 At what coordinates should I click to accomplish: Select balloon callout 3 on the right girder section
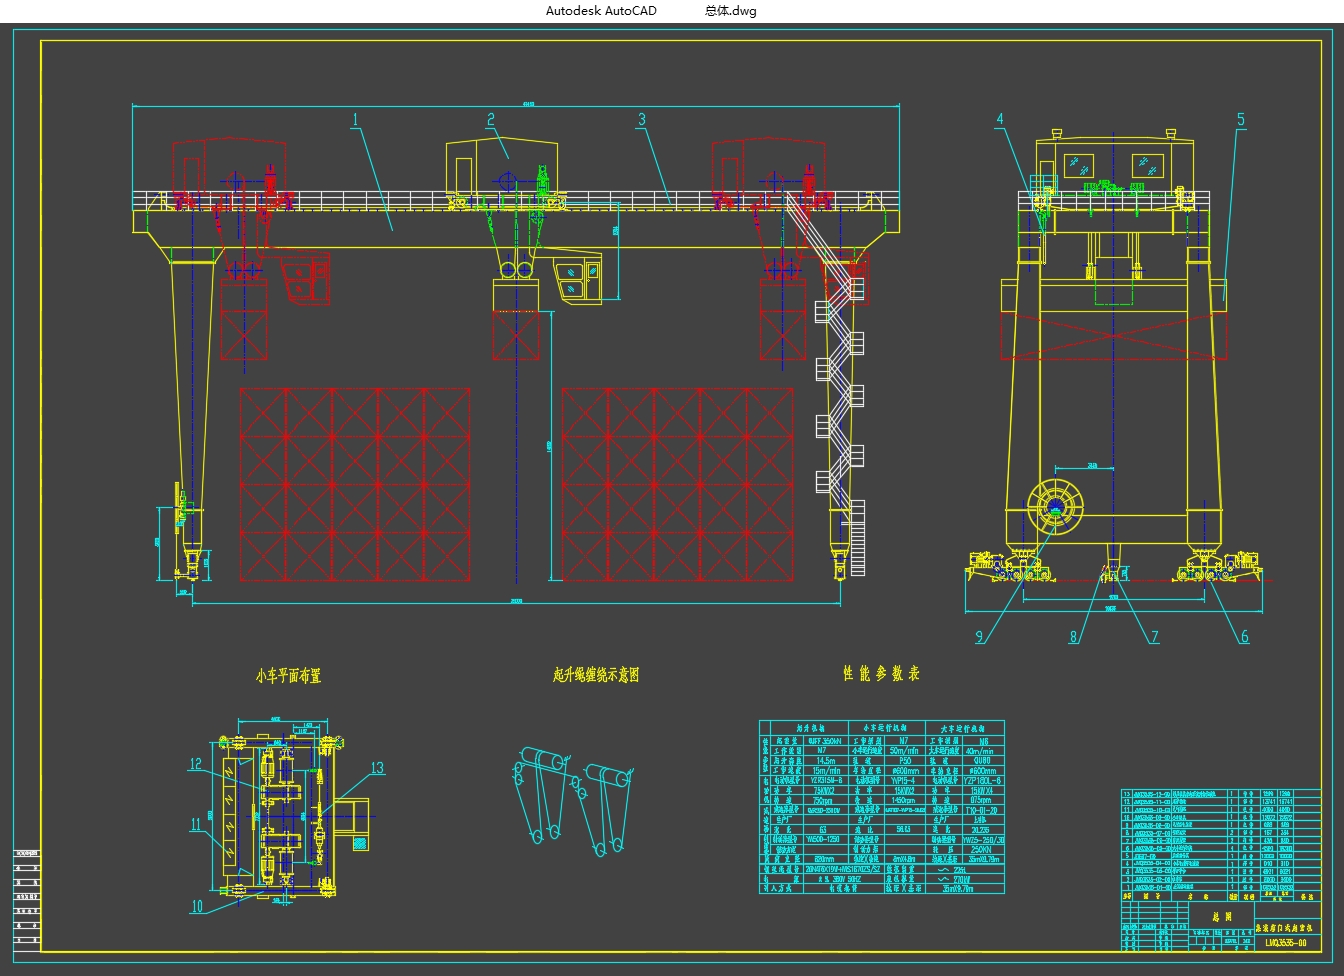641,118
